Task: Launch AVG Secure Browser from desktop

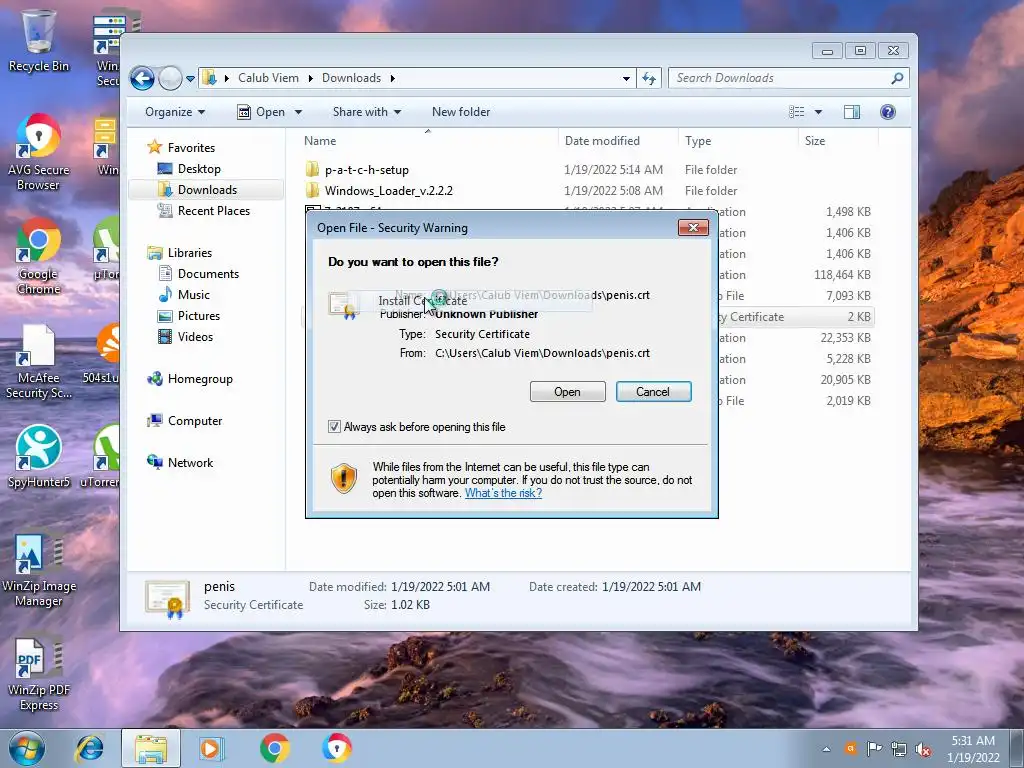Action: [38, 152]
